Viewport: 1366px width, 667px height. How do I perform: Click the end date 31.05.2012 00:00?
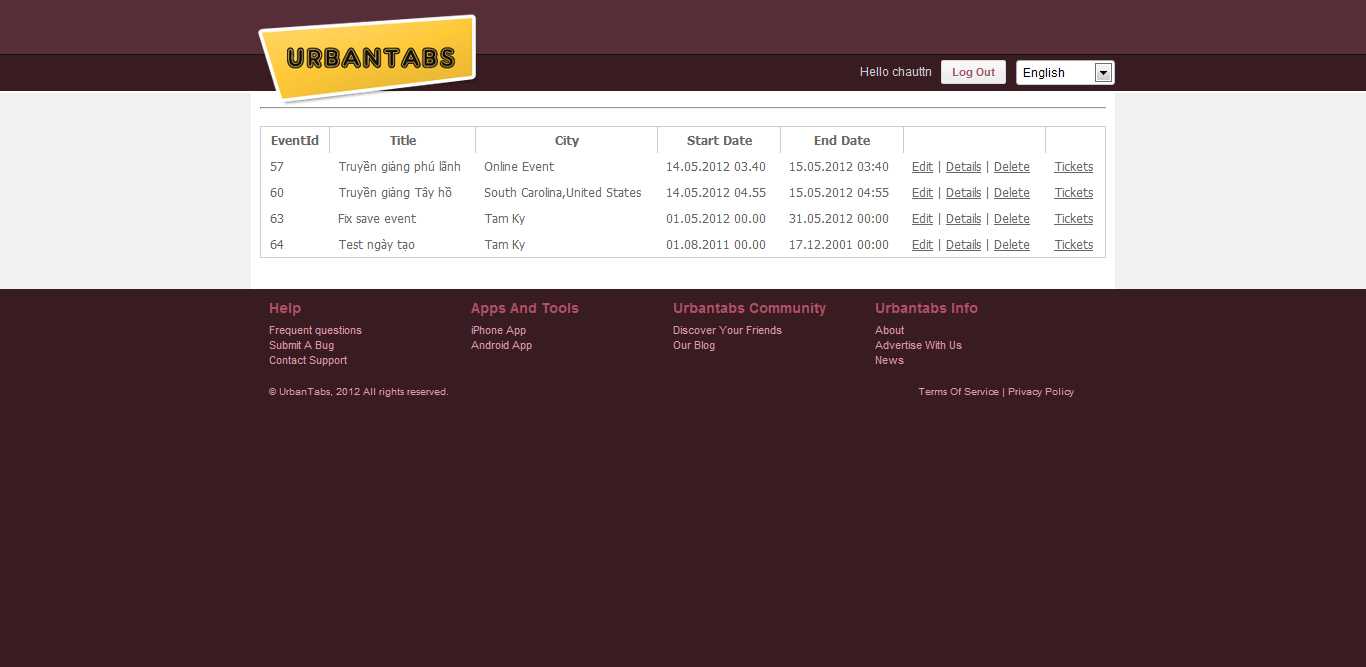839,219
